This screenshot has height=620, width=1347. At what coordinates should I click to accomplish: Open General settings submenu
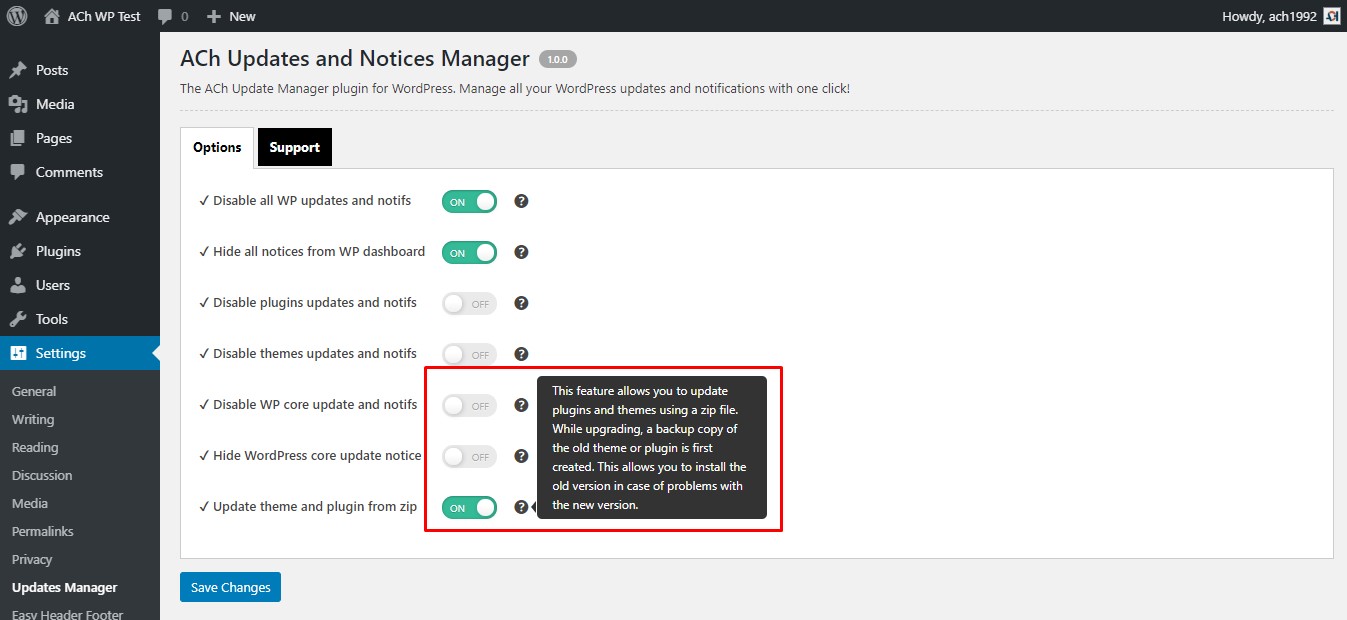point(34,392)
